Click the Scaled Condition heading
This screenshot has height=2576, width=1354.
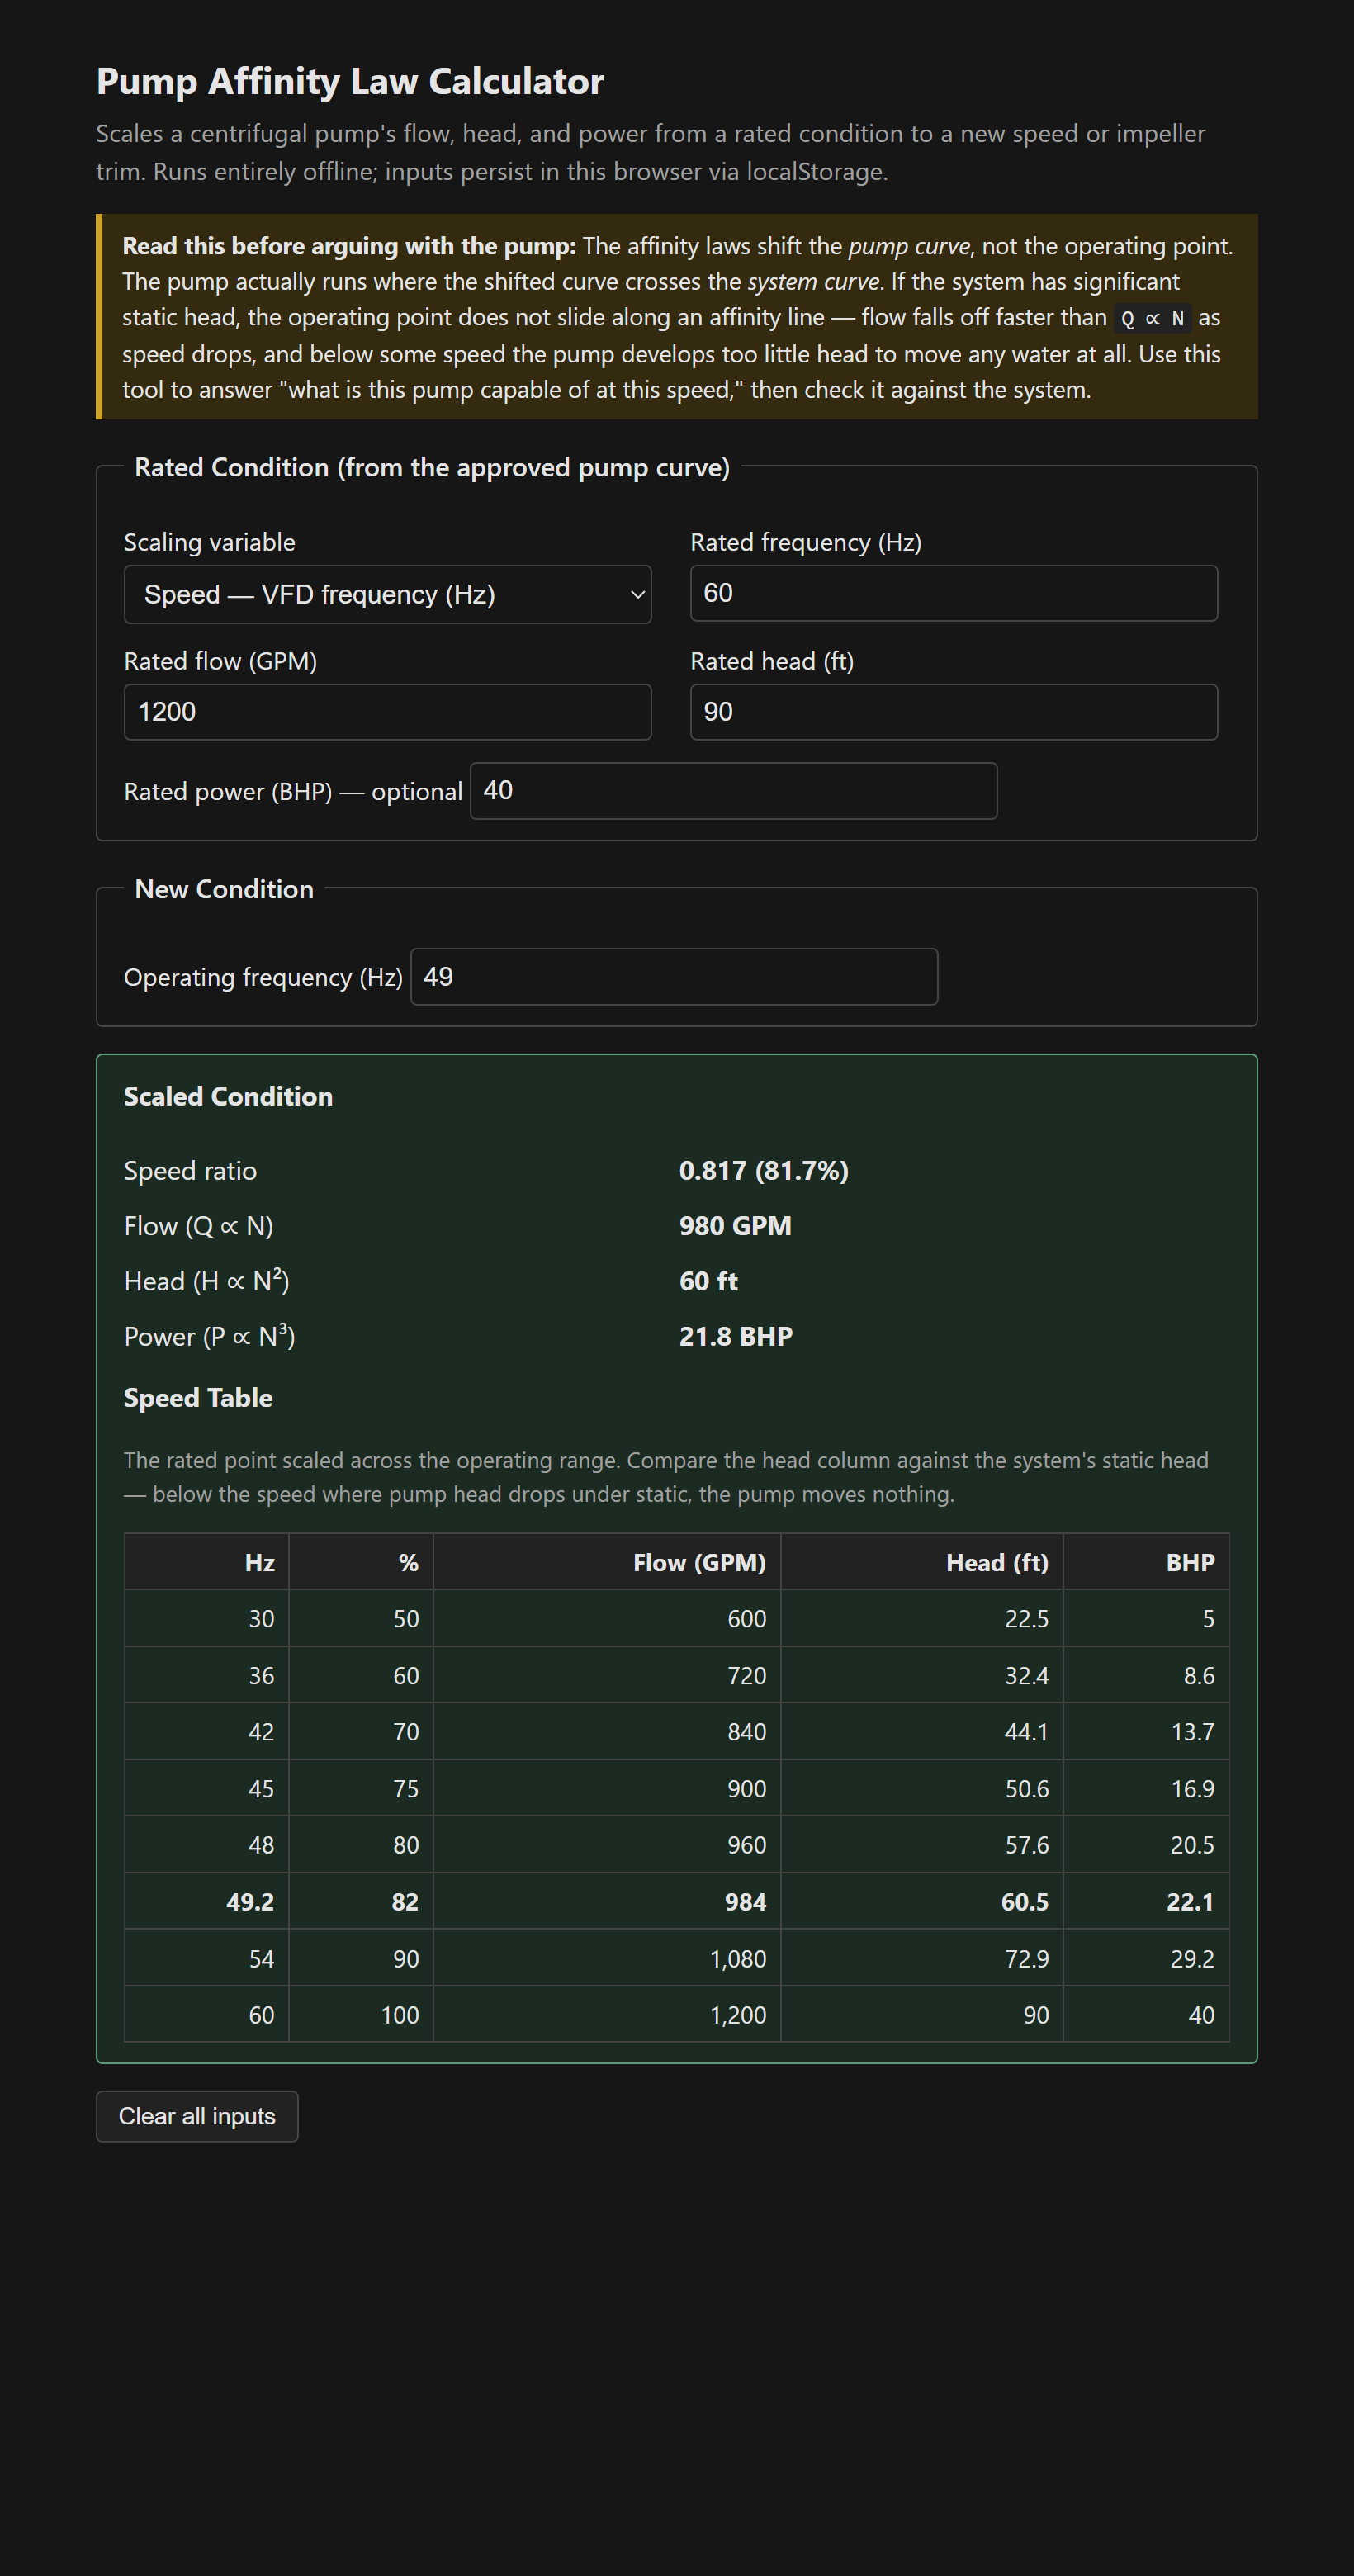[228, 1096]
